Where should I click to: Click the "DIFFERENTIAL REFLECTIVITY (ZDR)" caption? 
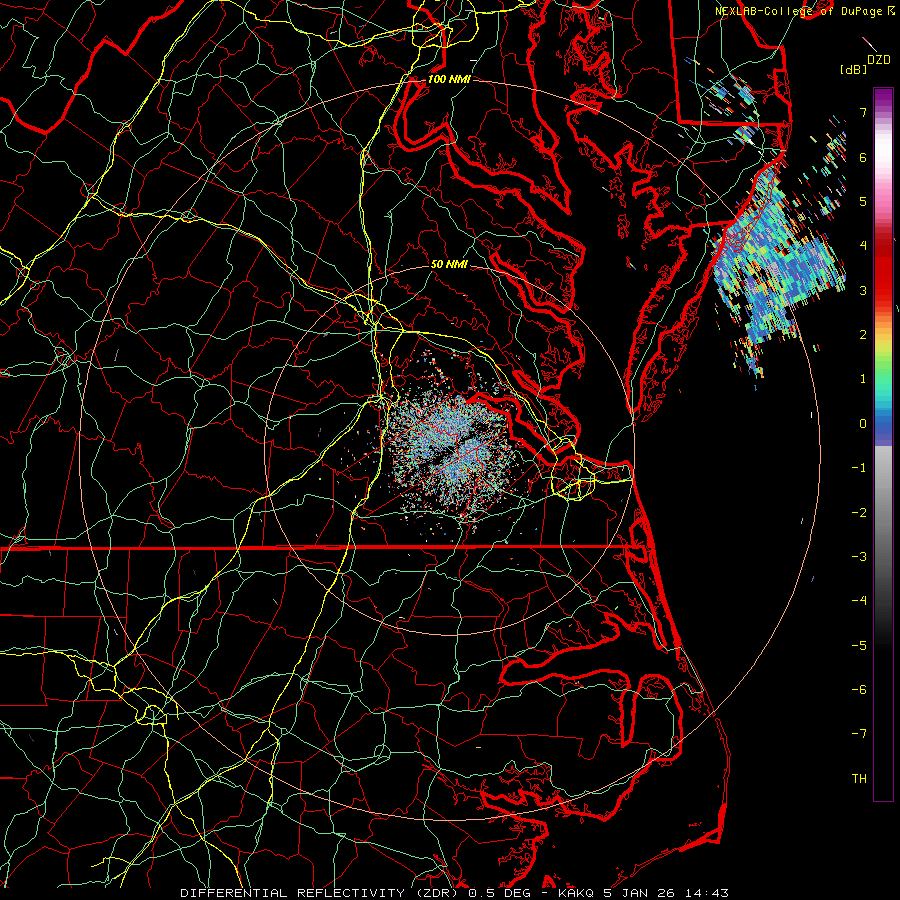click(321, 893)
